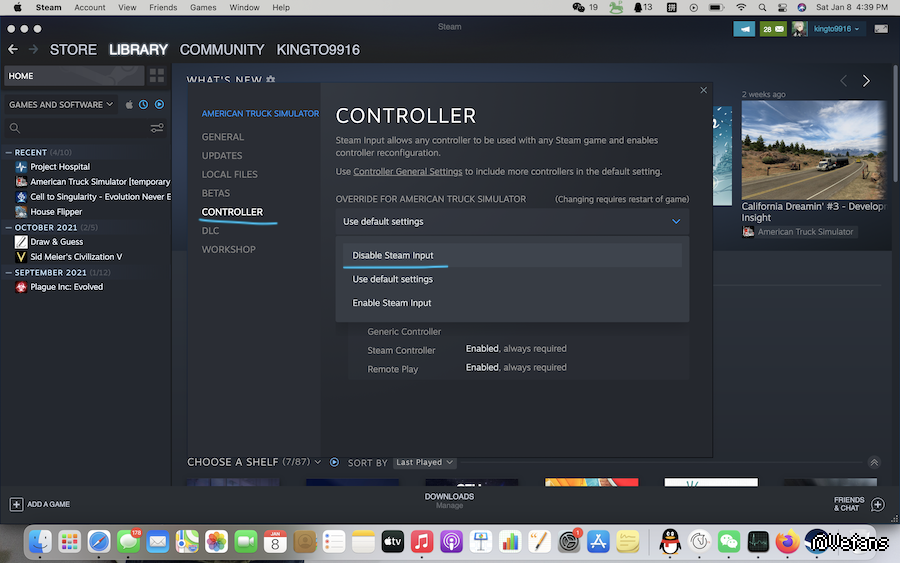Open Apple TV app in dock
This screenshot has height=563, width=900.
pyautogui.click(x=393, y=541)
